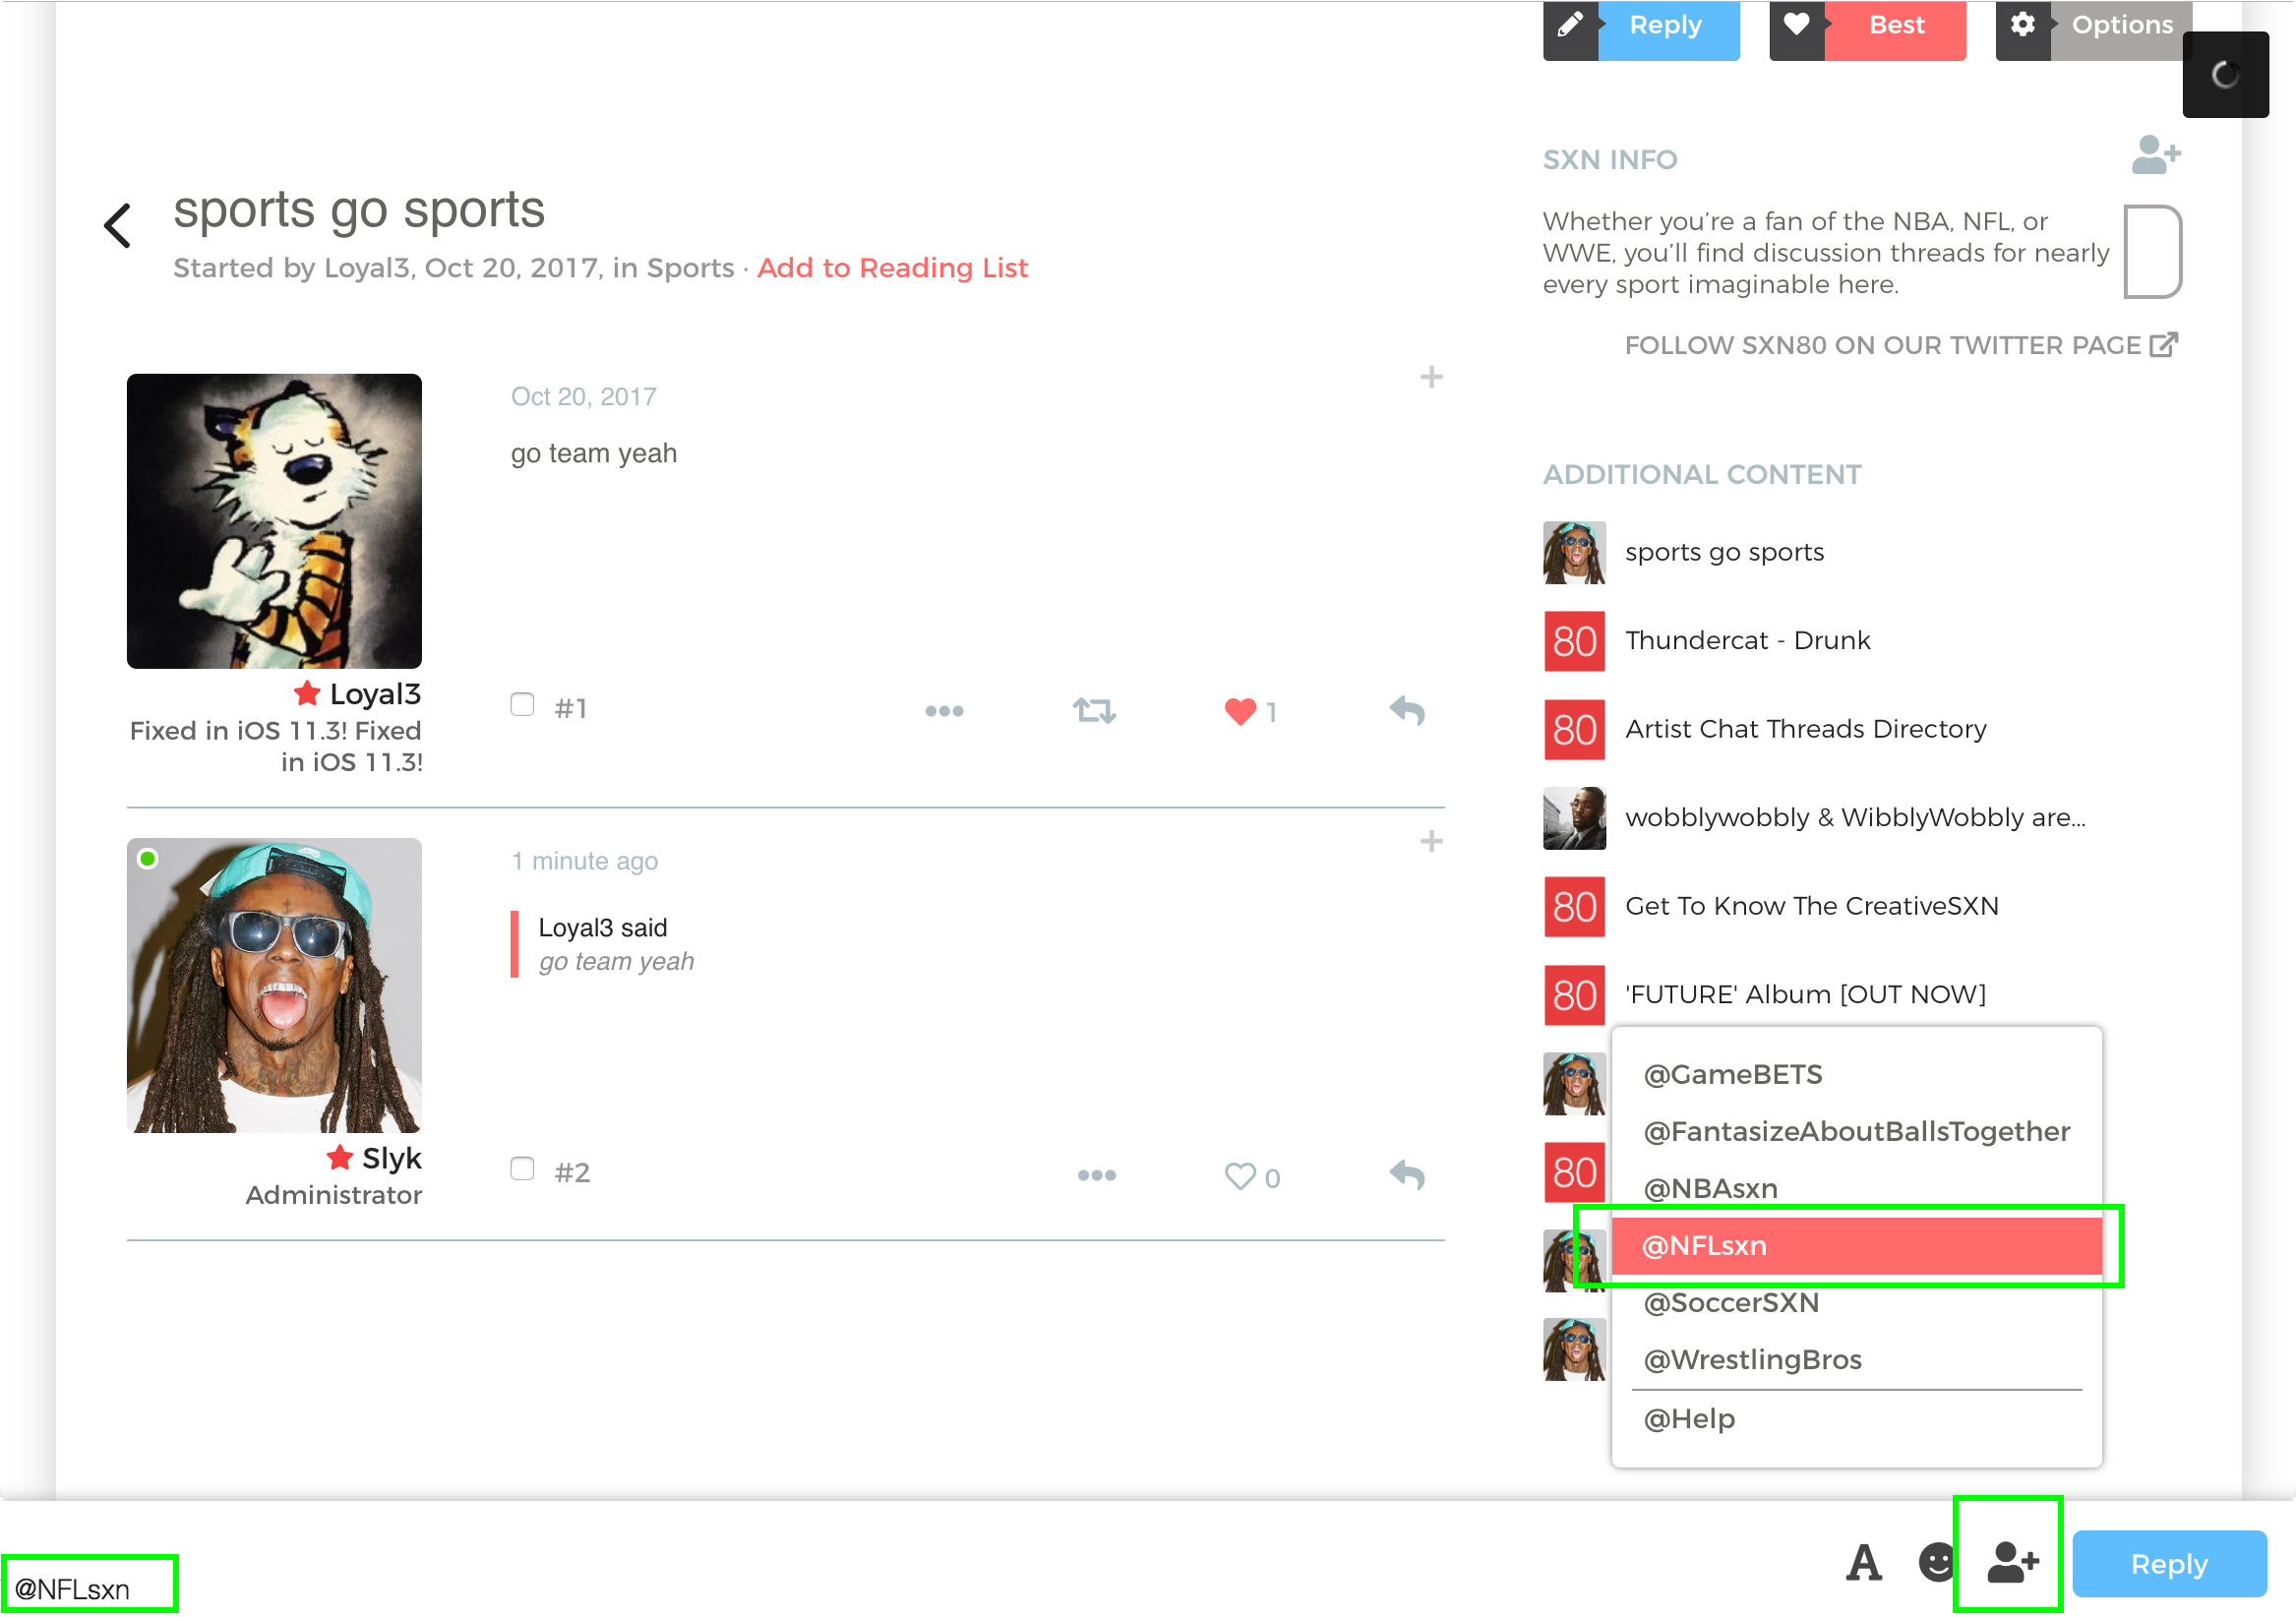Reply to post #2 with the arrow icon
This screenshot has height=1617, width=2296.
1407,1175
